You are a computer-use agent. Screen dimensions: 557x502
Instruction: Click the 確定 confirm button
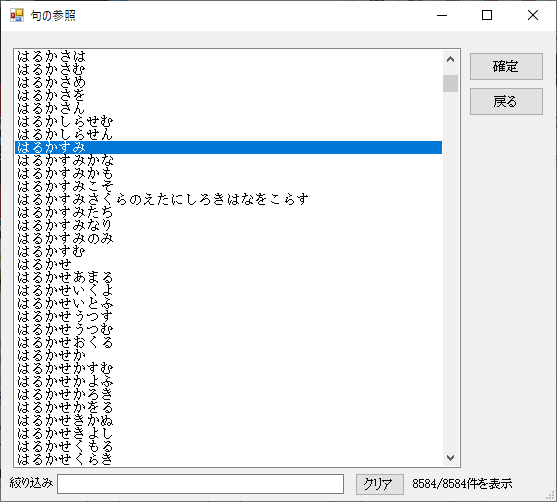pos(506,66)
